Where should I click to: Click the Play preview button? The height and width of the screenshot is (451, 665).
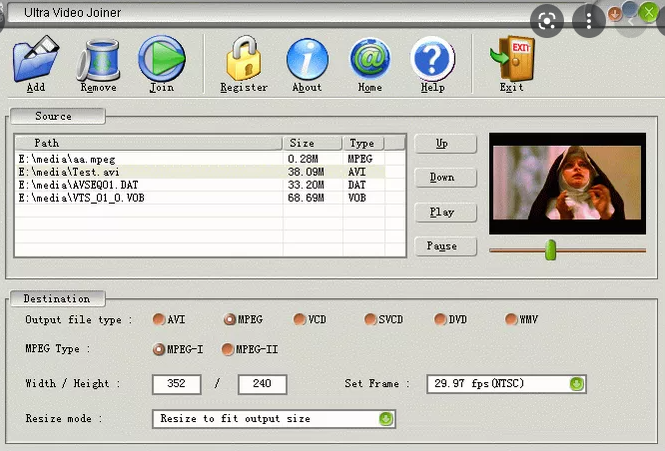tap(445, 213)
